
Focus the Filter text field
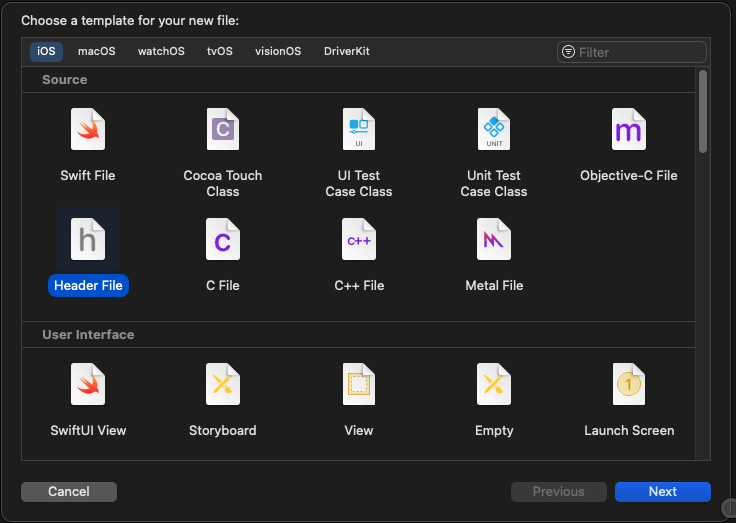(632, 52)
